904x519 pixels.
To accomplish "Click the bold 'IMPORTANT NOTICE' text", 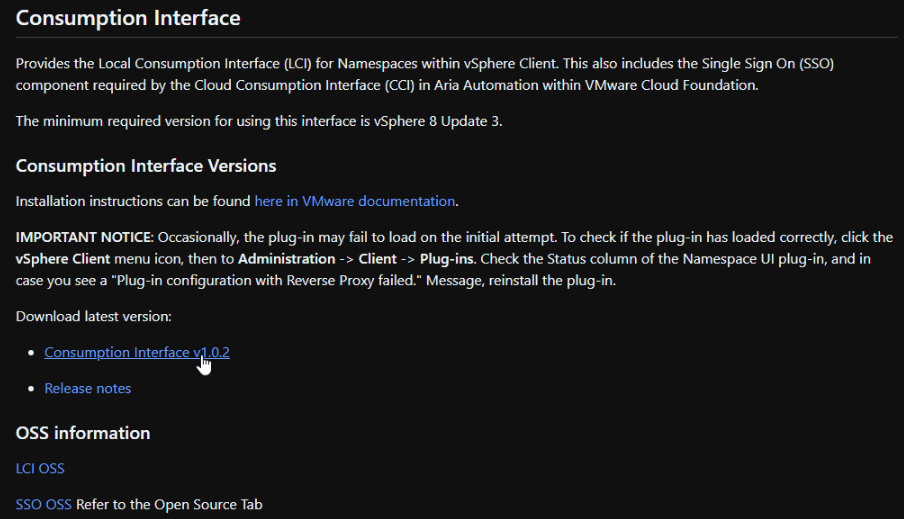I will pos(83,238).
